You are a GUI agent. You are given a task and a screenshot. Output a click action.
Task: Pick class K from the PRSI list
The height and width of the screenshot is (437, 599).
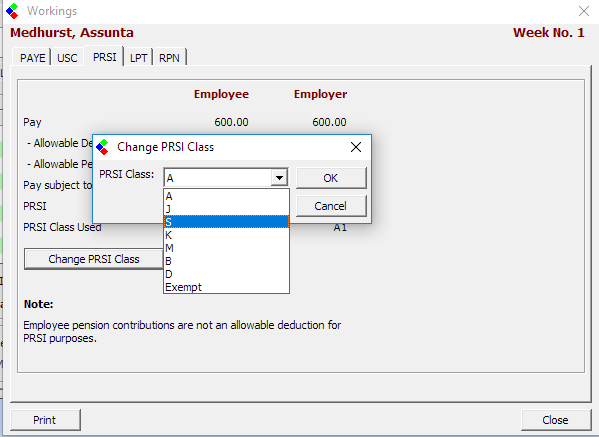pyautogui.click(x=226, y=235)
